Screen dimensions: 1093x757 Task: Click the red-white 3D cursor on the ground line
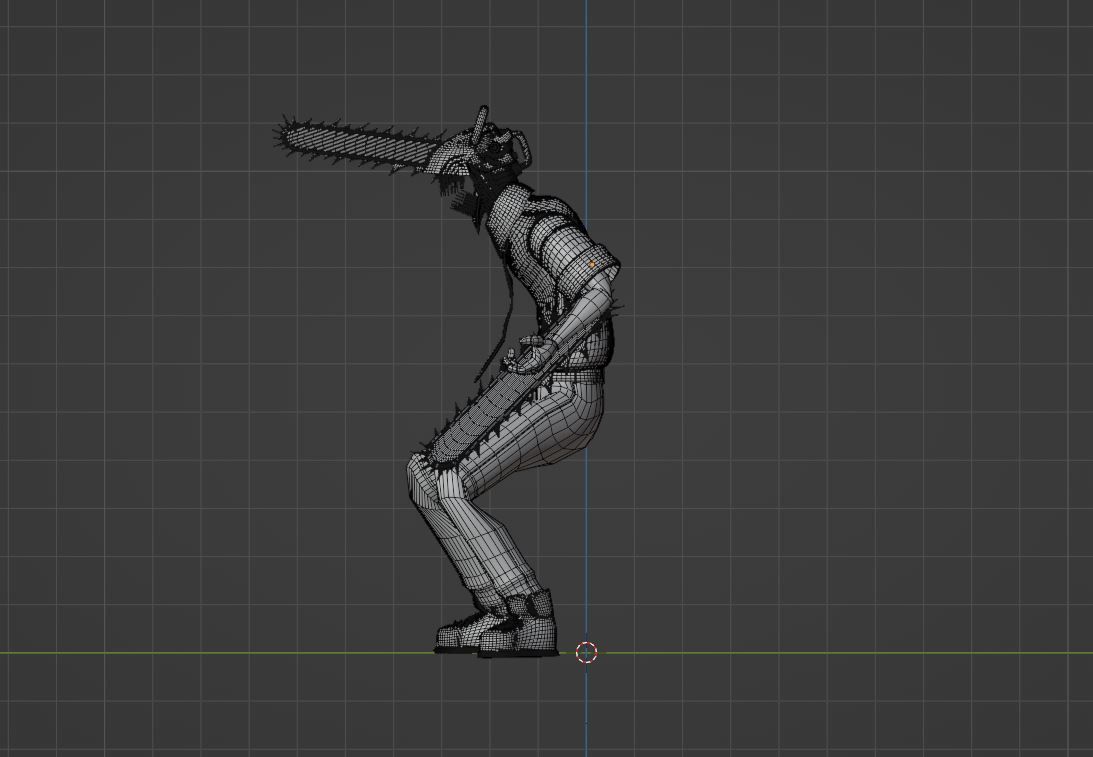click(x=586, y=652)
